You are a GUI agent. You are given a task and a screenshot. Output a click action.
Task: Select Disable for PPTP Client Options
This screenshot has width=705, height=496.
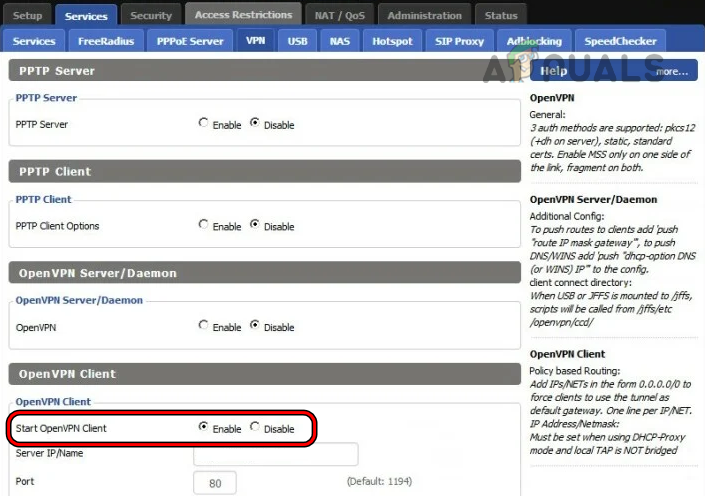click(254, 224)
